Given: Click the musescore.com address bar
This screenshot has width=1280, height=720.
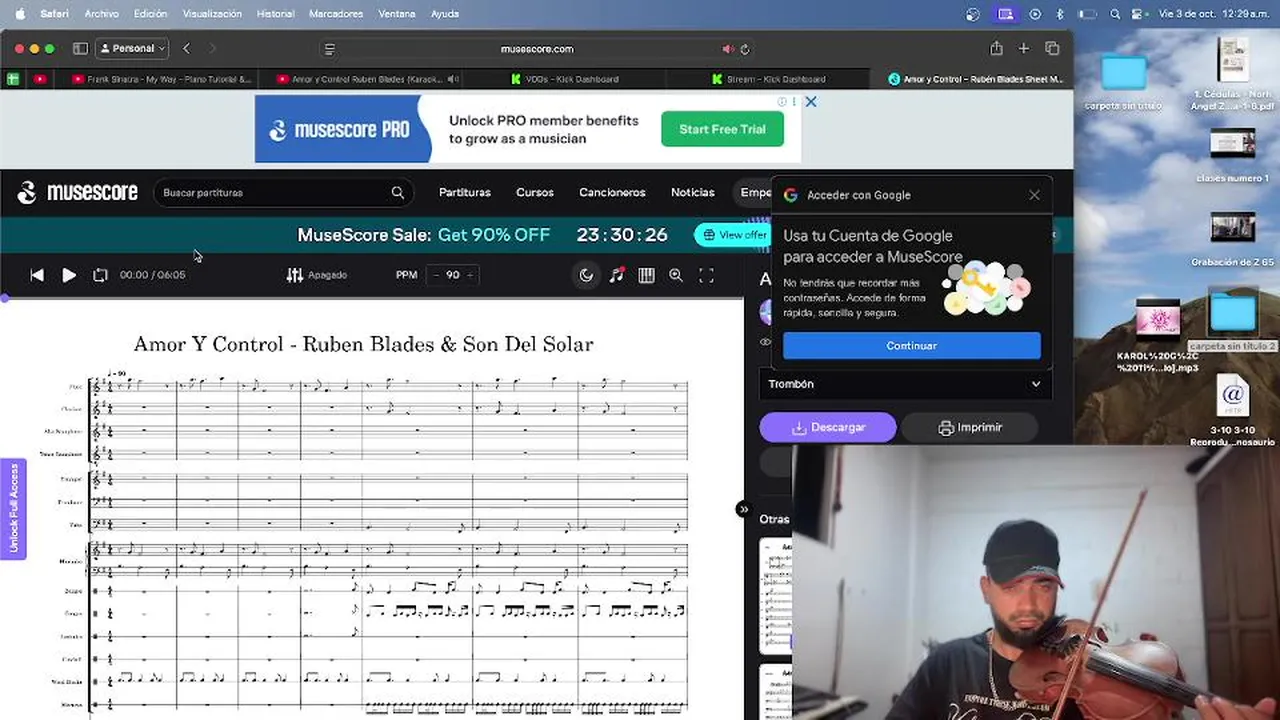Looking at the screenshot, I should pos(537,49).
